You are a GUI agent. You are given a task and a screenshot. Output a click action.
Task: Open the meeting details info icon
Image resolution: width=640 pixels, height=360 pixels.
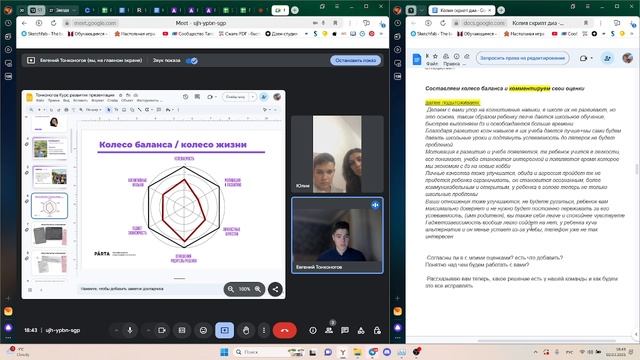pos(313,331)
